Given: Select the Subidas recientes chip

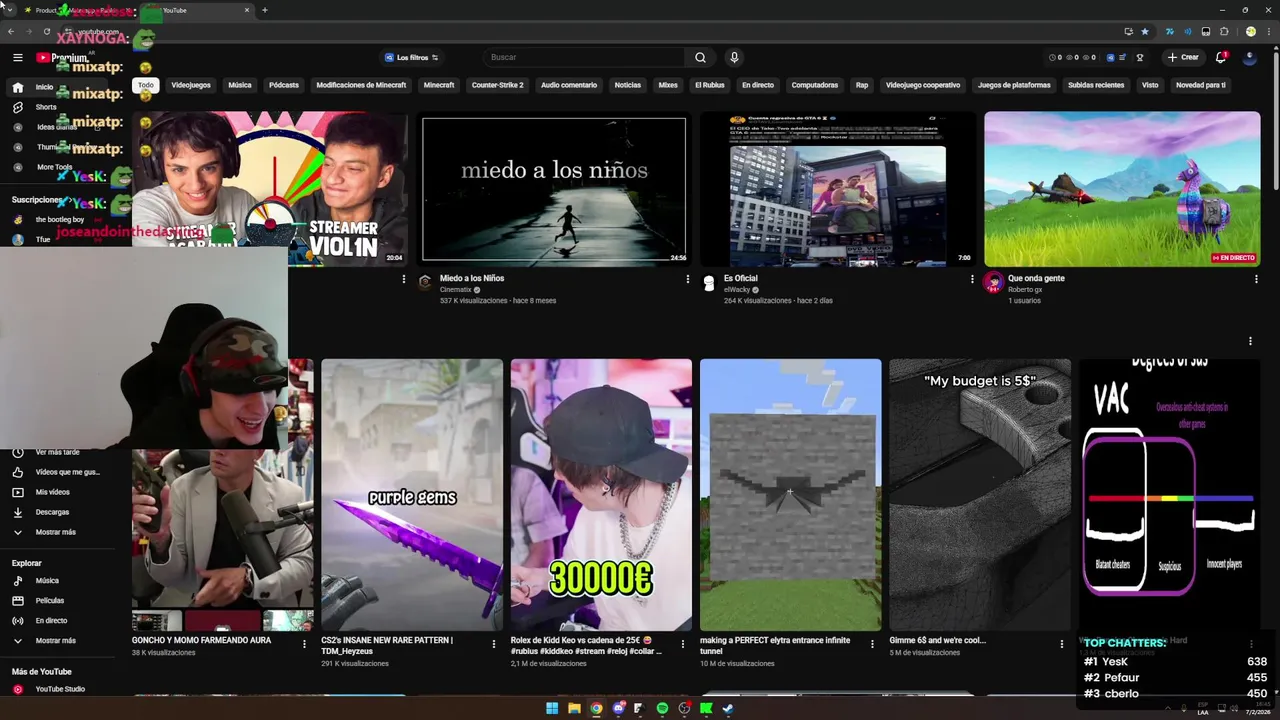Looking at the screenshot, I should tap(1096, 85).
